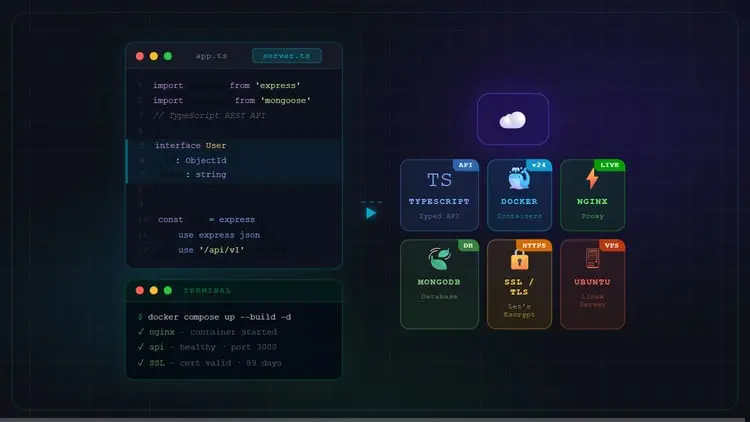
Task: Click the ': string' type text
Action: (206, 175)
